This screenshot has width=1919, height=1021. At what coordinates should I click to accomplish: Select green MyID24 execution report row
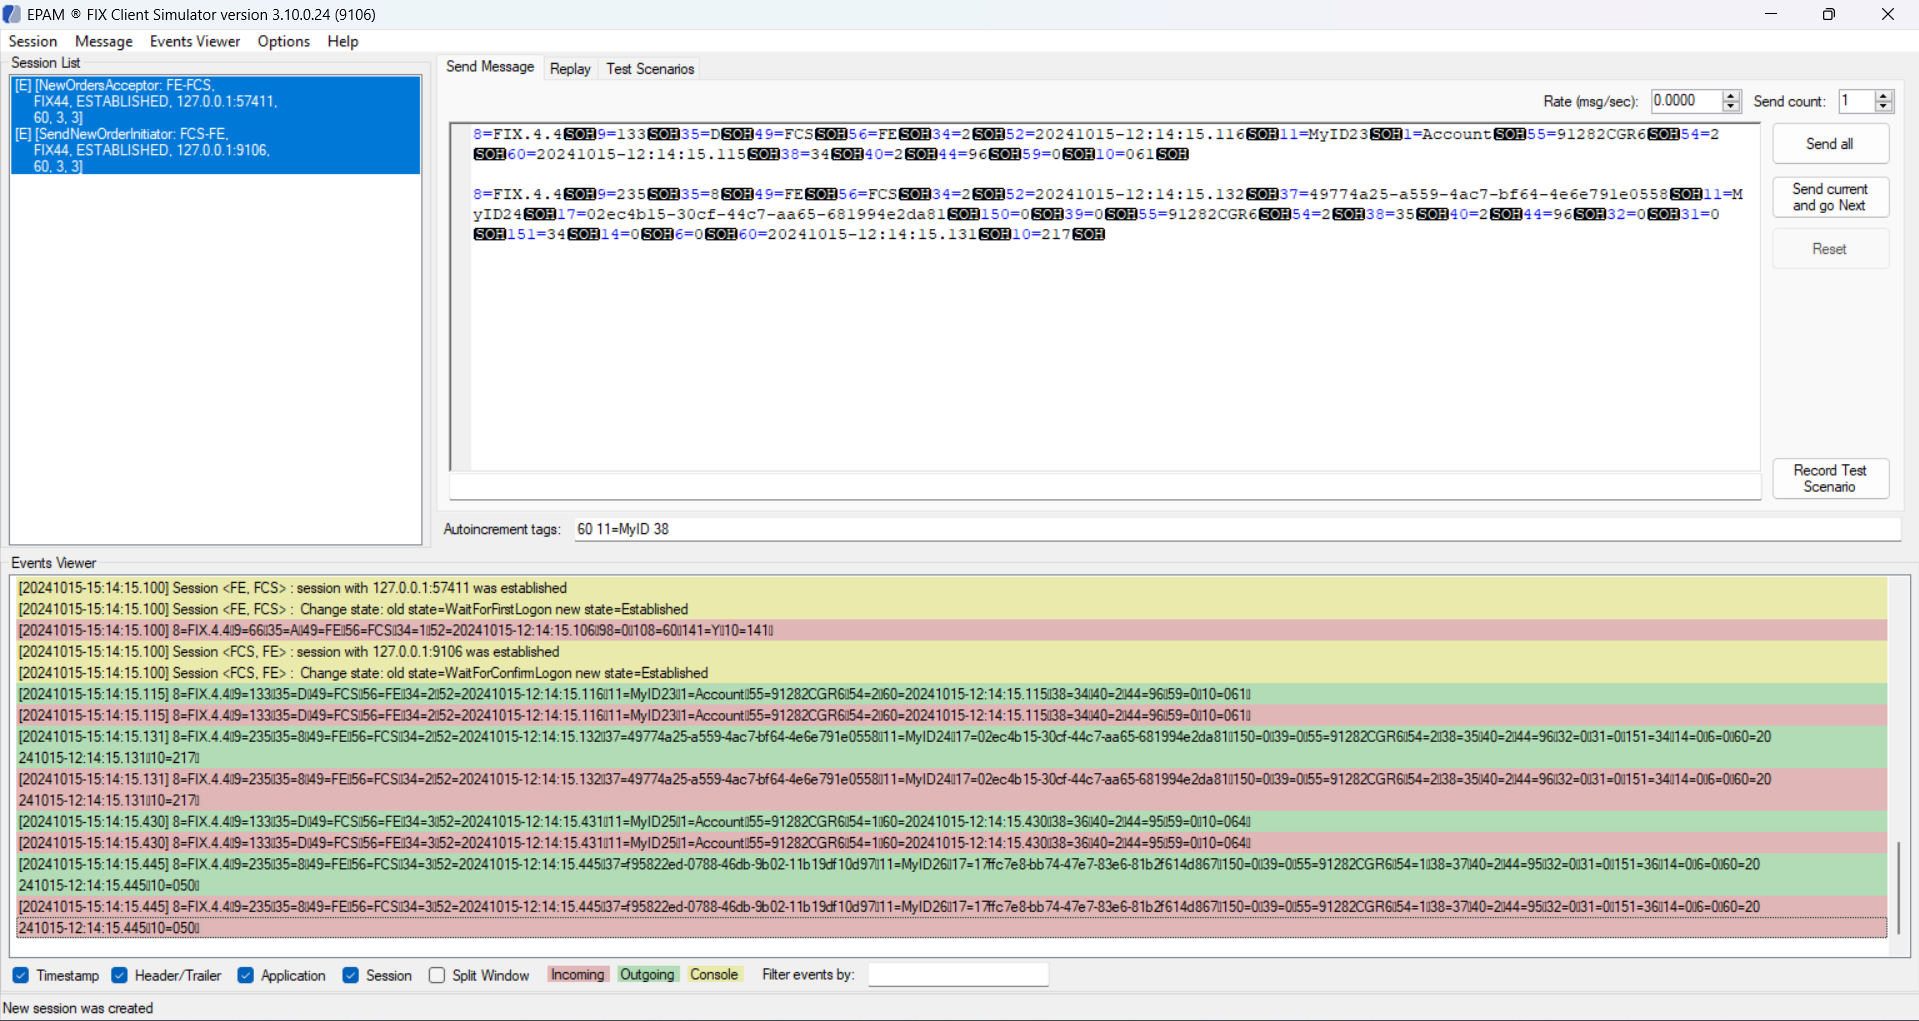click(x=950, y=747)
